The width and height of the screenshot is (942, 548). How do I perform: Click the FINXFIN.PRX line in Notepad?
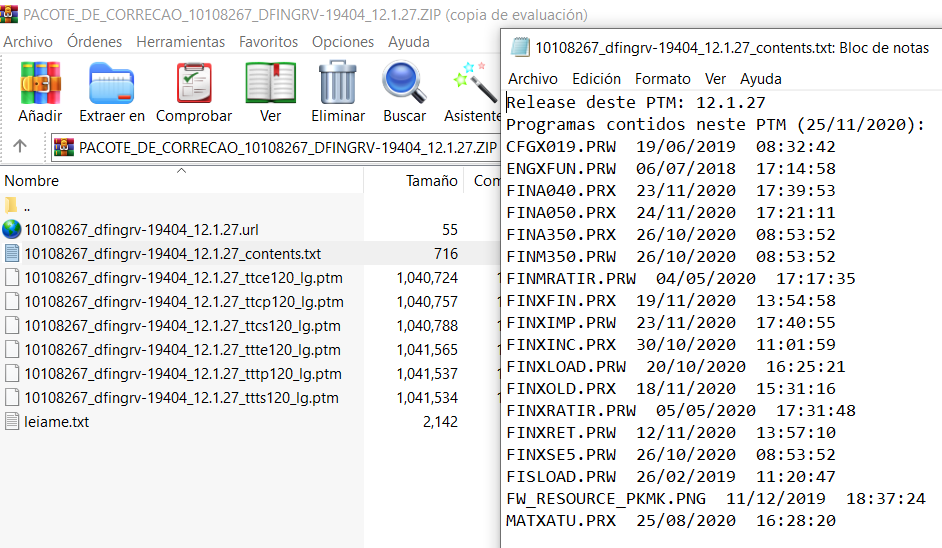click(670, 300)
